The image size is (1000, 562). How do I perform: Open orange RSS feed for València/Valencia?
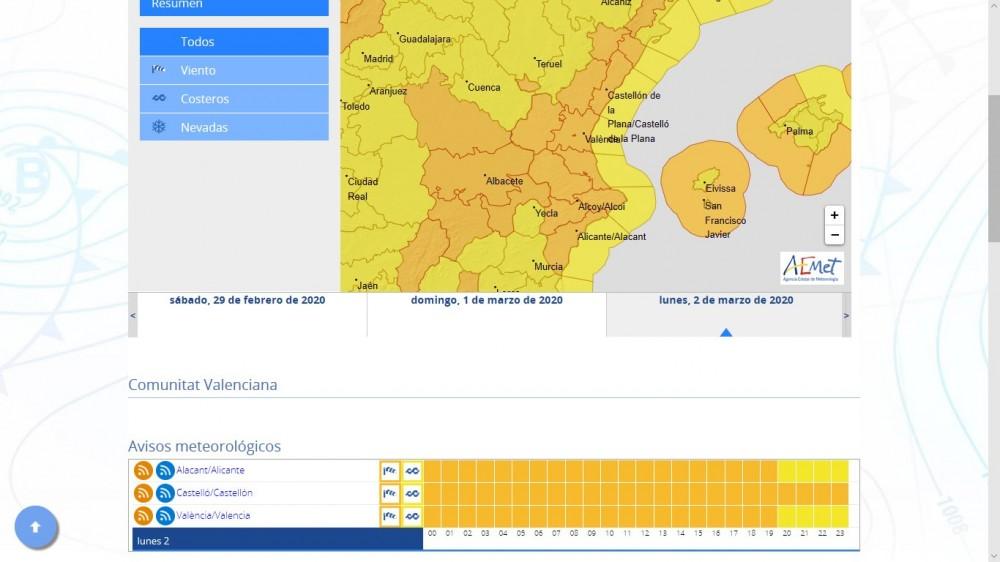pos(143,516)
